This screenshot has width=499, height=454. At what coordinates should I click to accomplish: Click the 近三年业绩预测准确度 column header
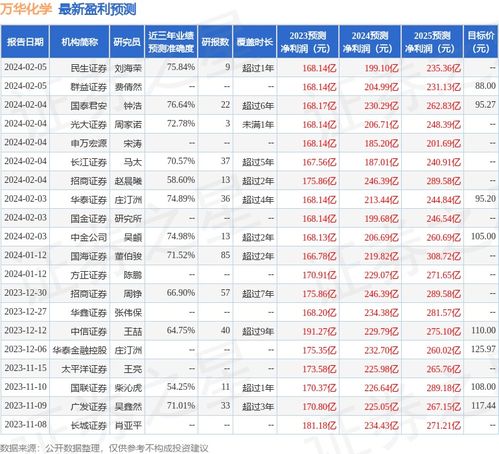(x=171, y=42)
